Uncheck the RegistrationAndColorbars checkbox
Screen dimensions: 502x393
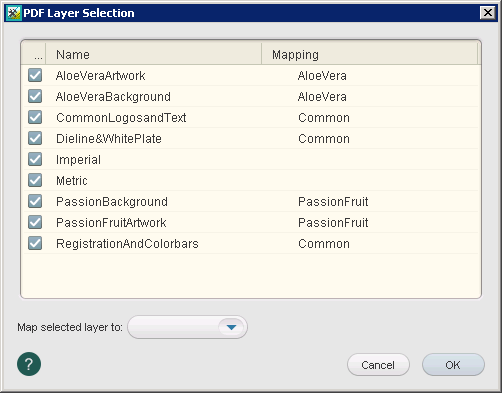[x=35, y=243]
